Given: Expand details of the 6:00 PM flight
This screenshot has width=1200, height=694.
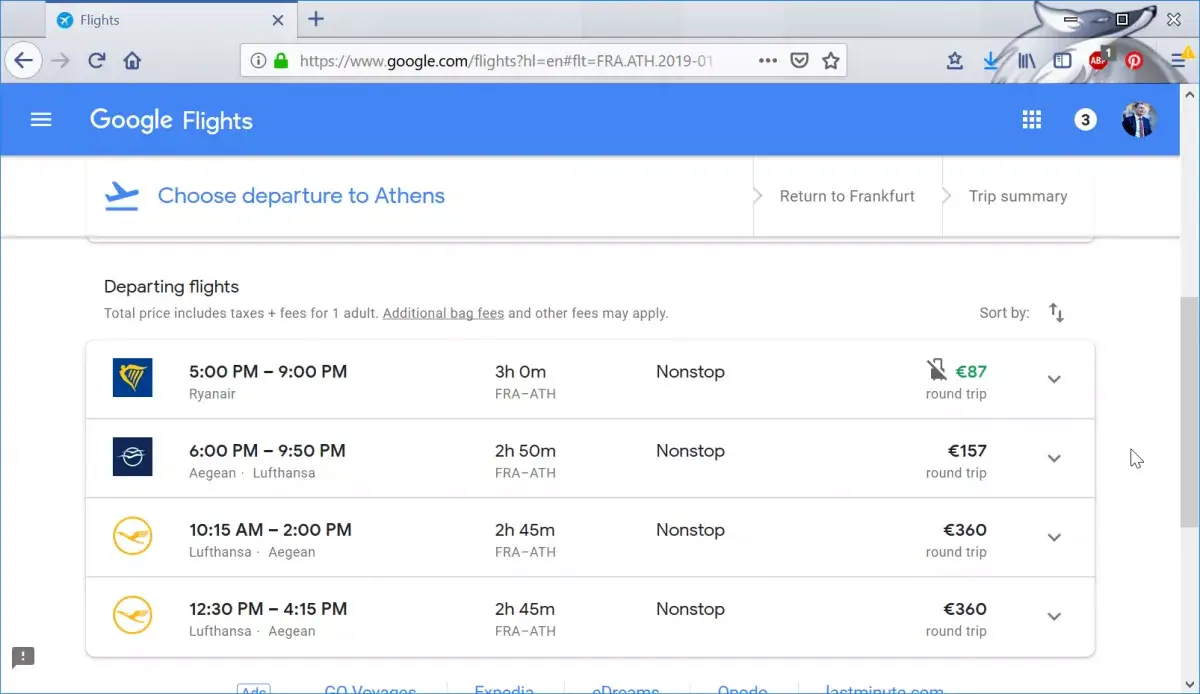Looking at the screenshot, I should pos(1054,458).
